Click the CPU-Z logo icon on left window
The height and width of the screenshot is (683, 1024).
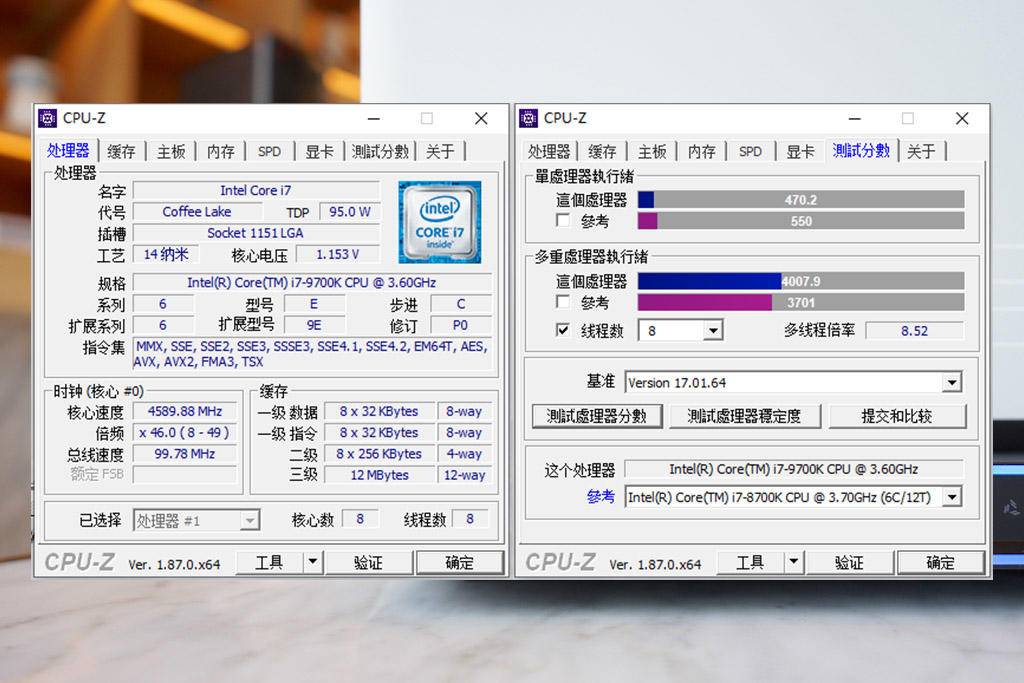pyautogui.click(x=50, y=118)
